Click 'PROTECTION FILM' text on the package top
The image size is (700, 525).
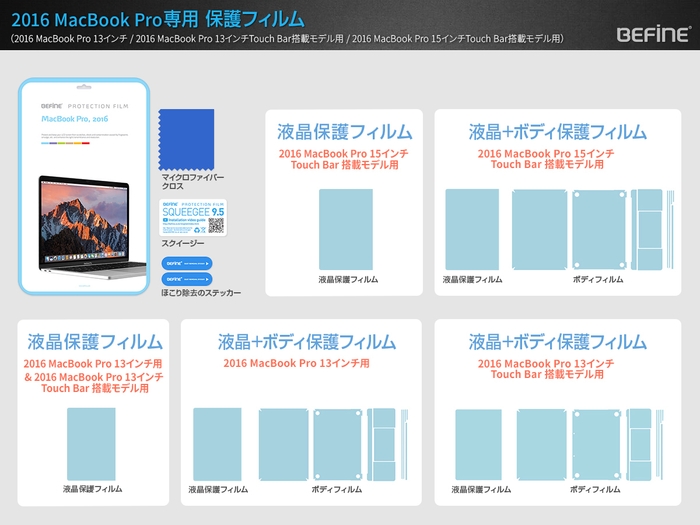[x=98, y=106]
